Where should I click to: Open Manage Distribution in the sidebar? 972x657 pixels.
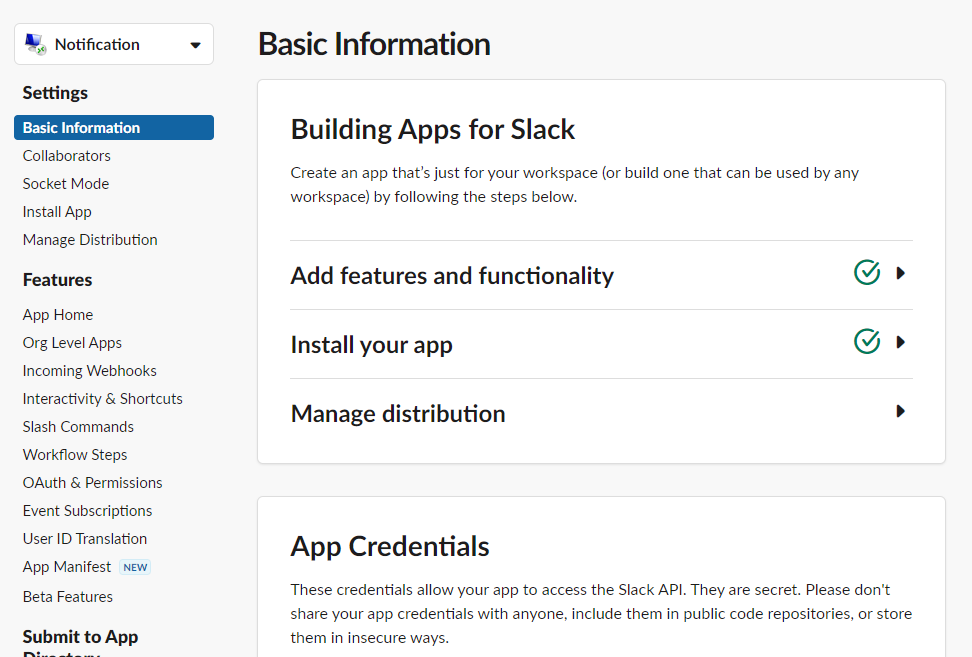pyautogui.click(x=90, y=240)
